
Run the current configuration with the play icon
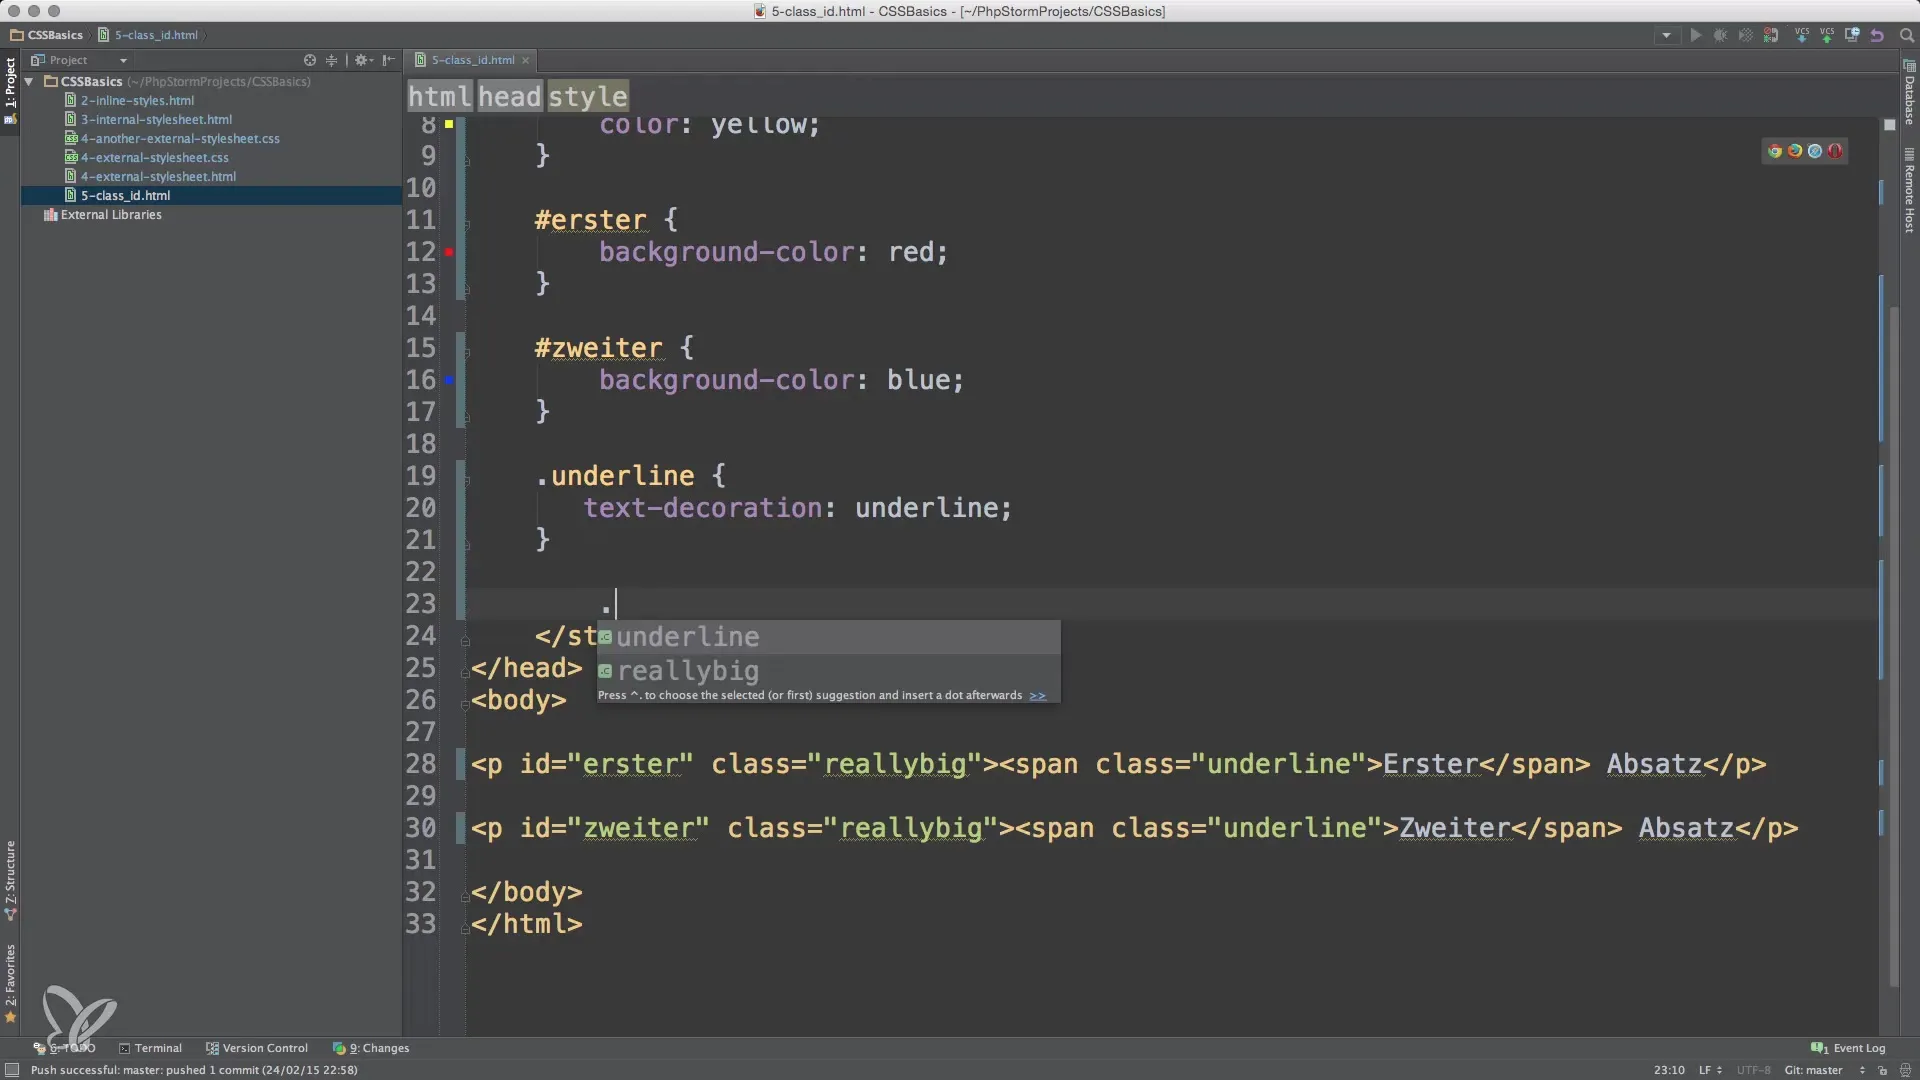point(1695,35)
